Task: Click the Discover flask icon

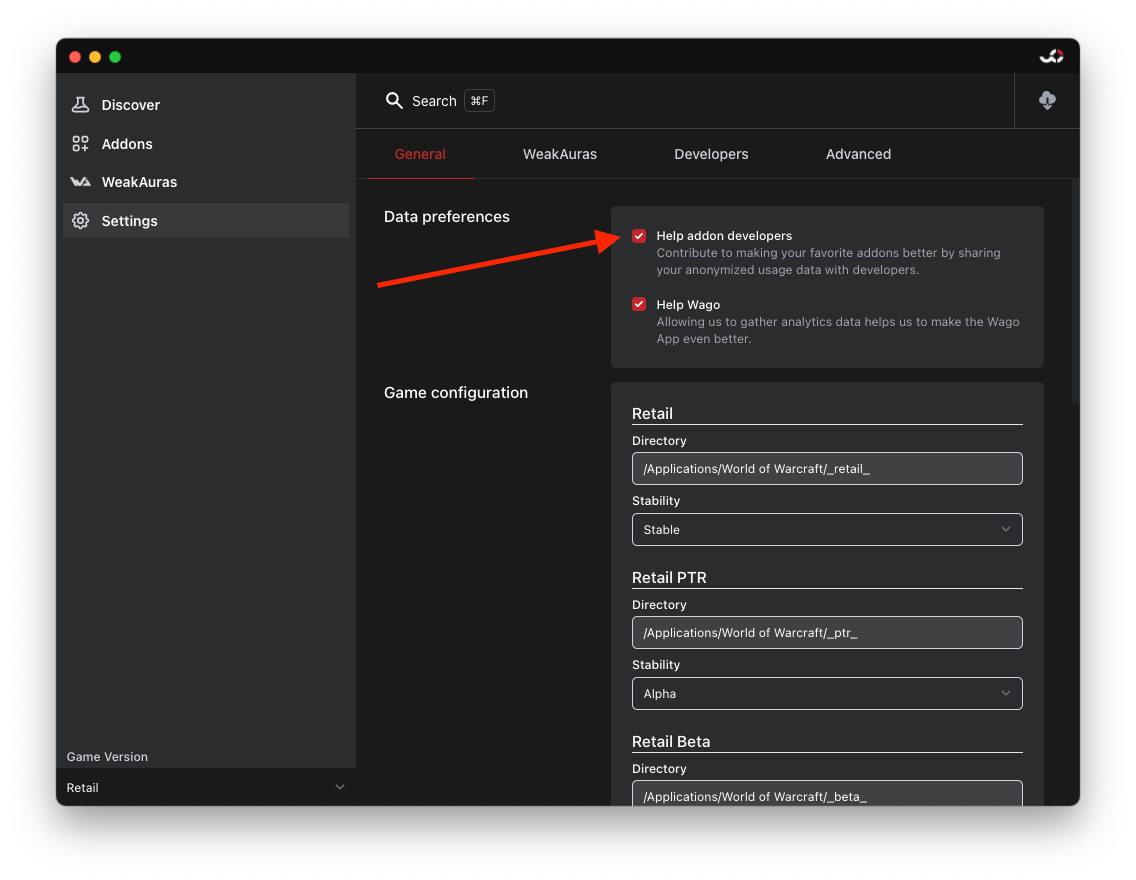Action: (80, 105)
